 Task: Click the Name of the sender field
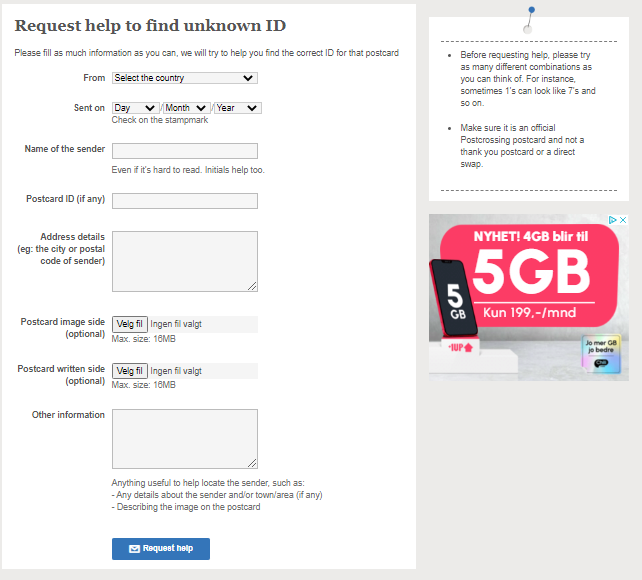coord(185,151)
